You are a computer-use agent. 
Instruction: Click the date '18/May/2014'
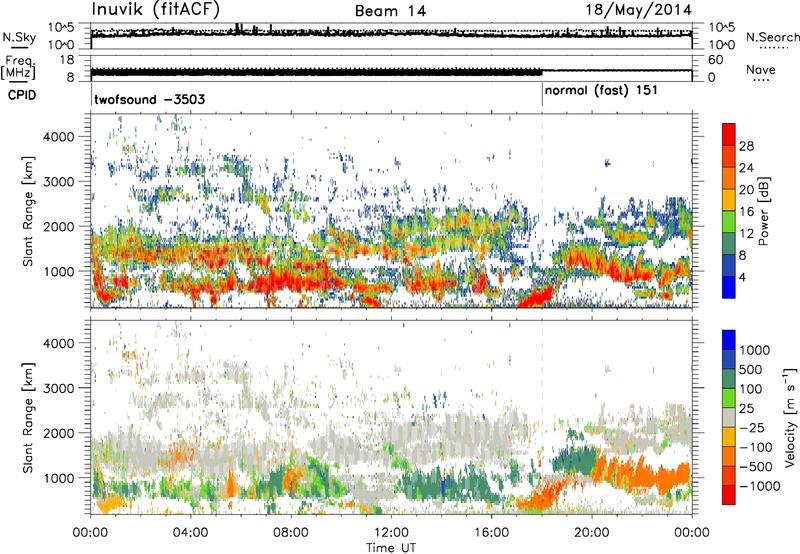638,10
